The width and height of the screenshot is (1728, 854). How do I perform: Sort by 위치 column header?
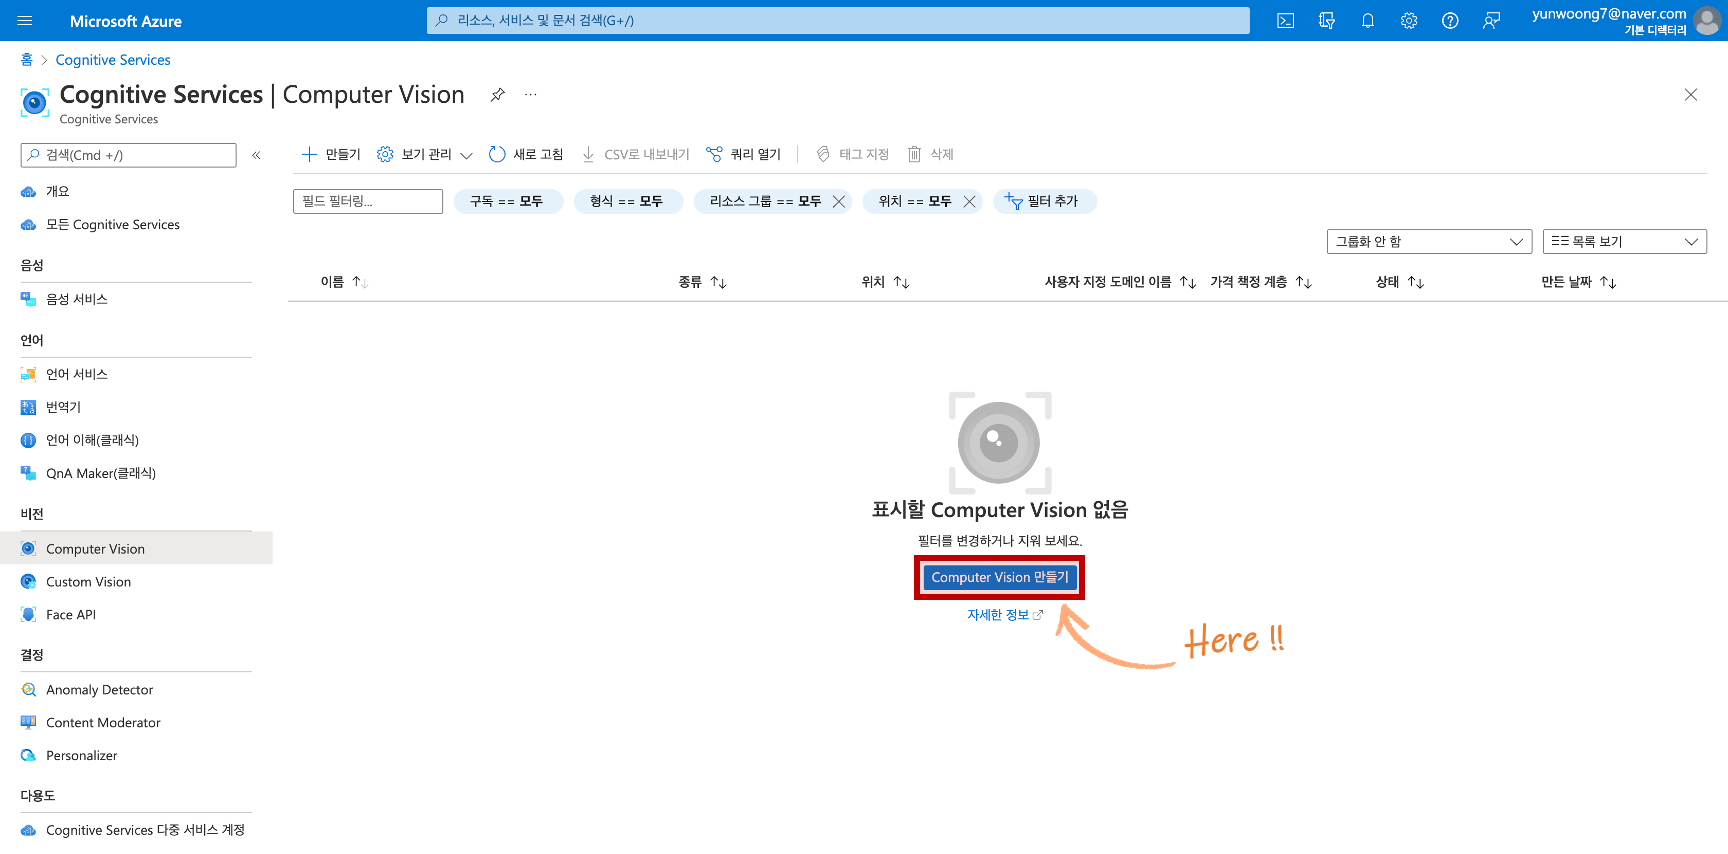pos(885,282)
